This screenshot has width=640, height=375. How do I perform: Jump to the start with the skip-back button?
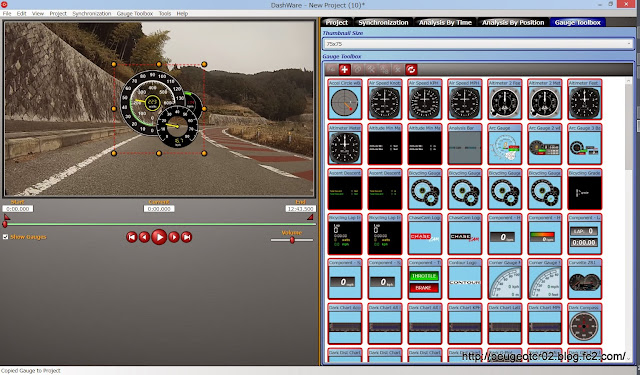tap(131, 237)
